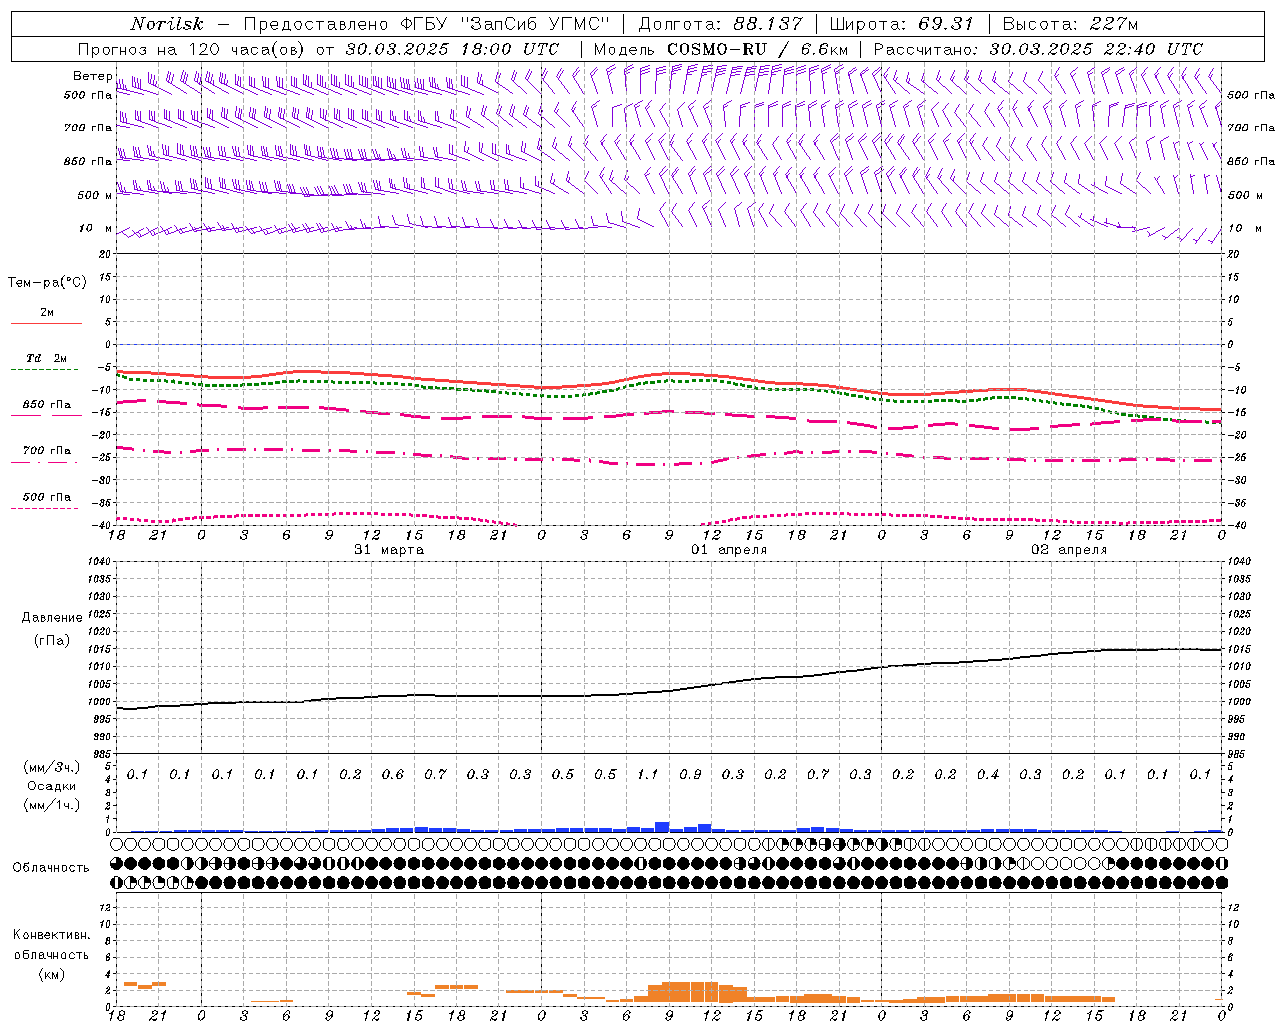Click the 'Облачность' cloud cover label
Image resolution: width=1280 pixels, height=1024 pixels.
51,868
